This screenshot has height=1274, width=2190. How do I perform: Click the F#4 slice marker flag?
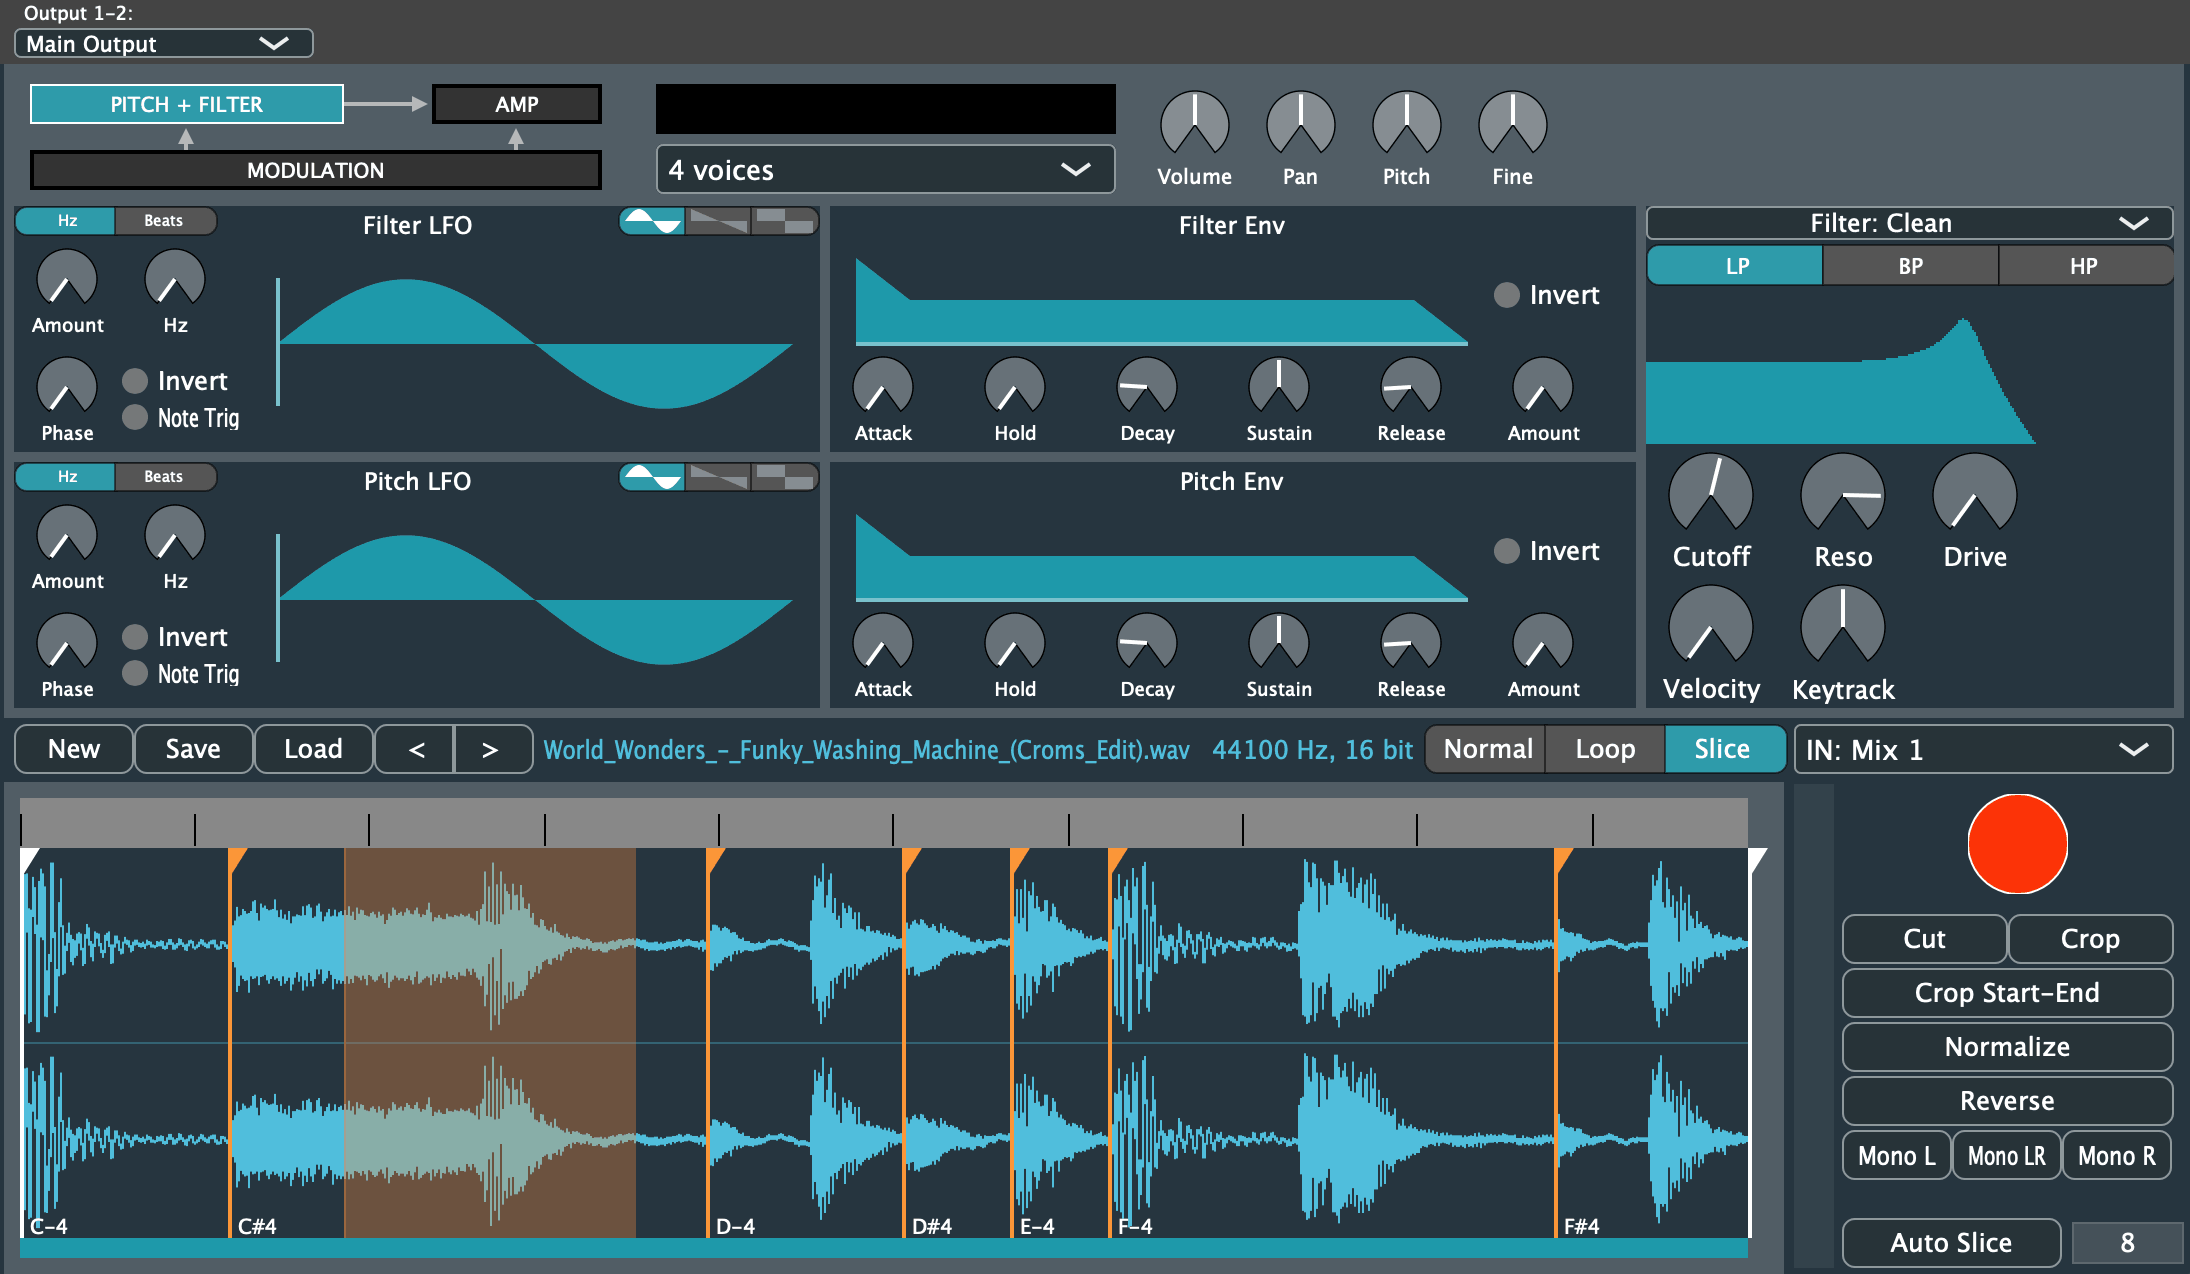[x=1563, y=859]
